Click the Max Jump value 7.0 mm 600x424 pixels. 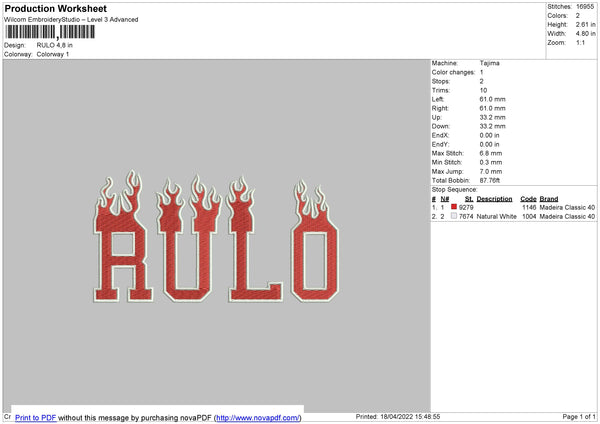click(491, 171)
